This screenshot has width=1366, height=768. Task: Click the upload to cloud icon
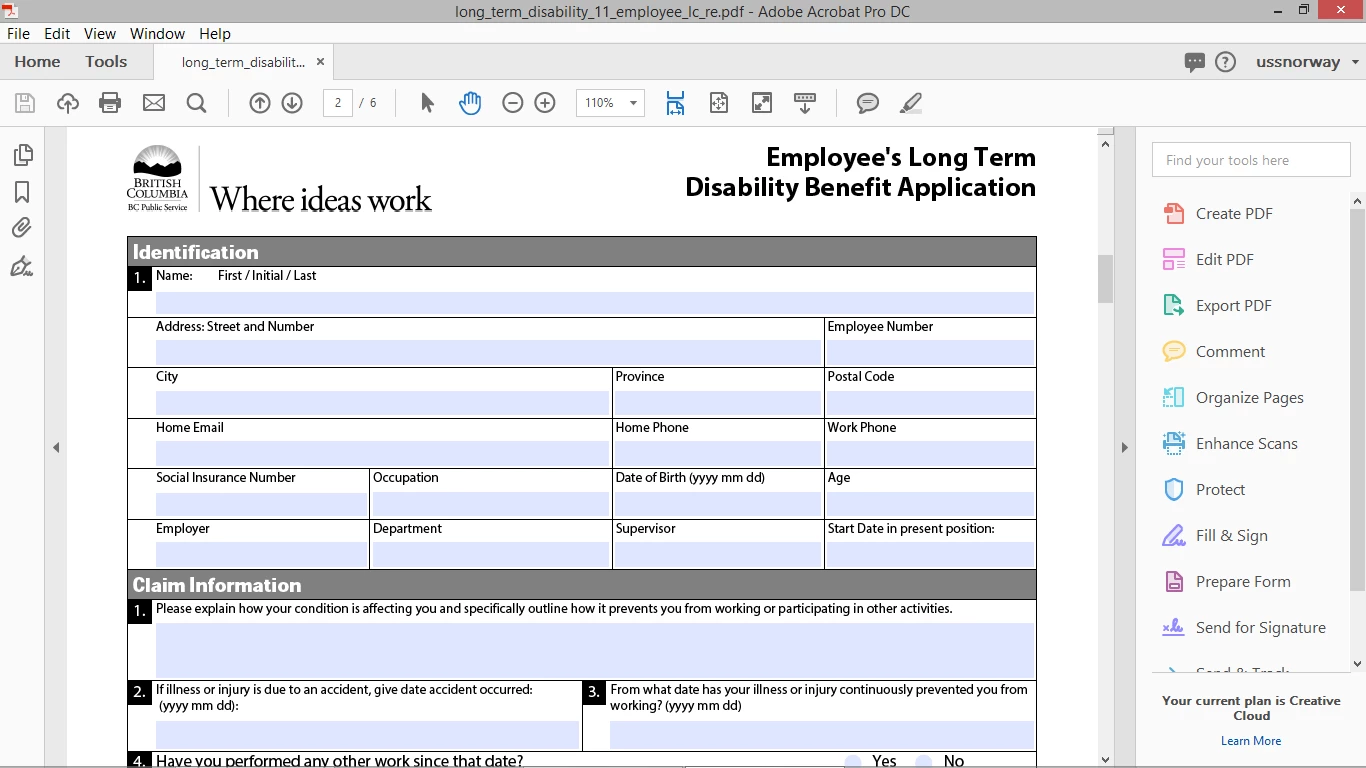(67, 103)
